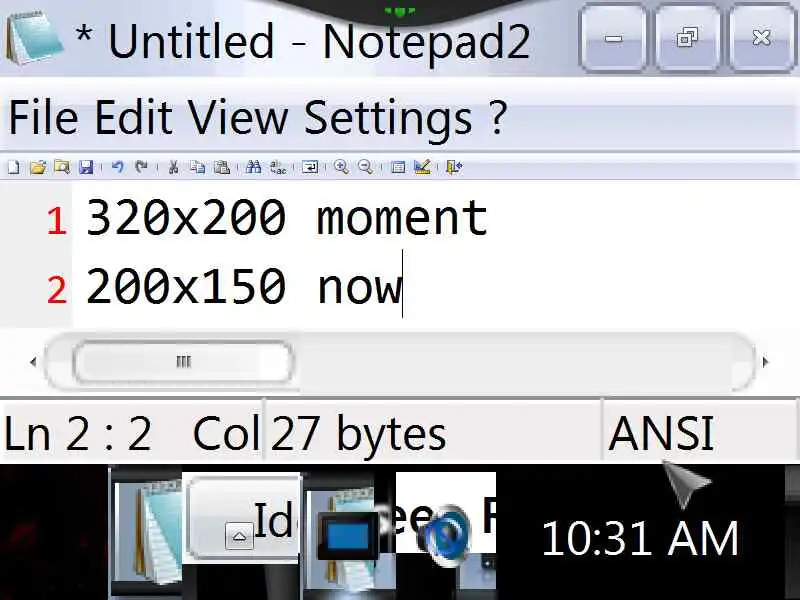
Task: Open the Settings menu
Action: point(389,117)
